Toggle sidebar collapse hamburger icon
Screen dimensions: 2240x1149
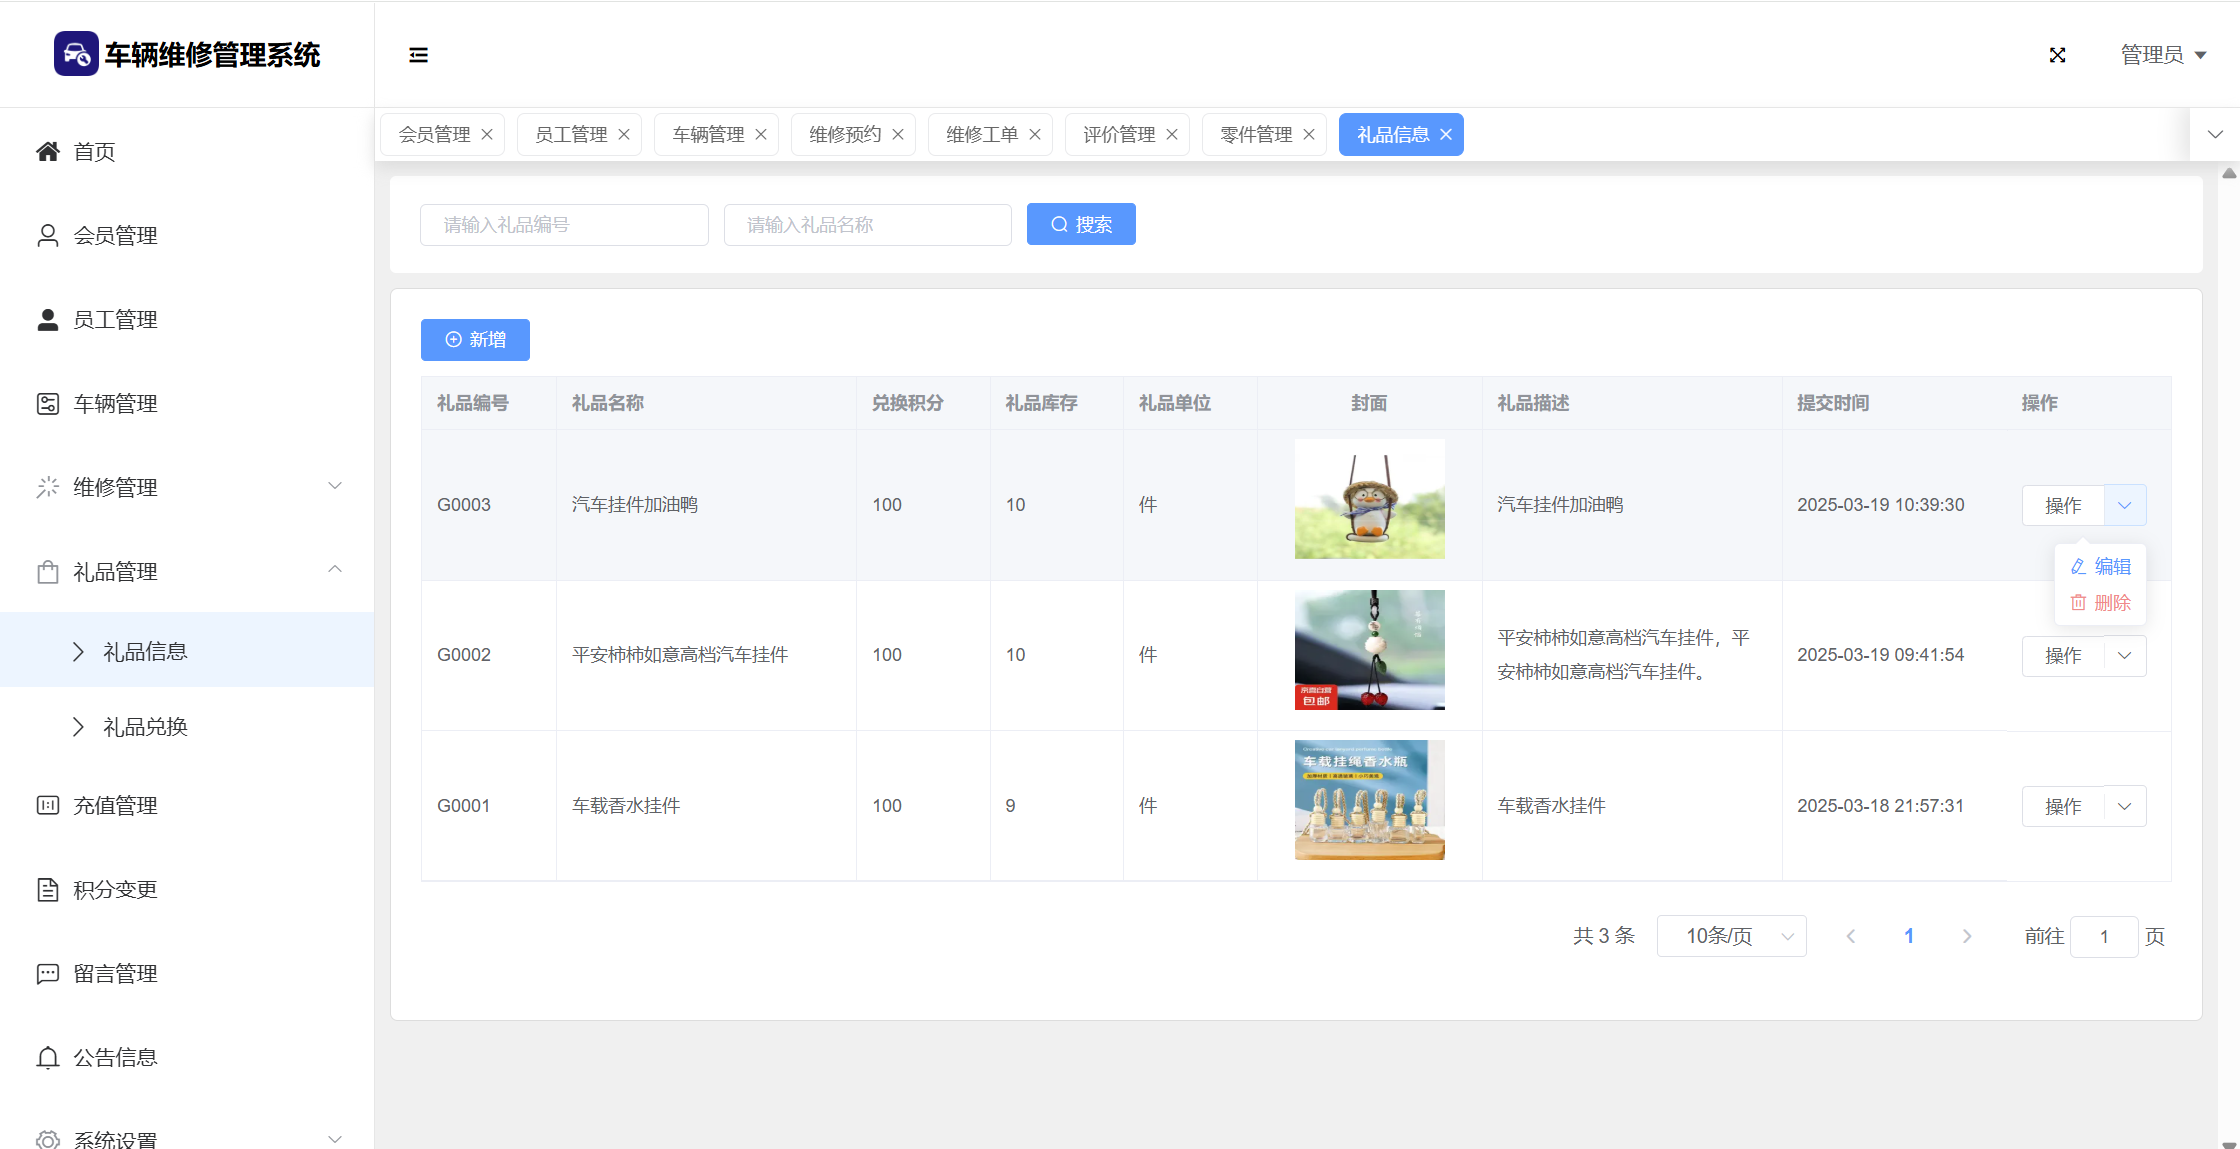(x=418, y=55)
